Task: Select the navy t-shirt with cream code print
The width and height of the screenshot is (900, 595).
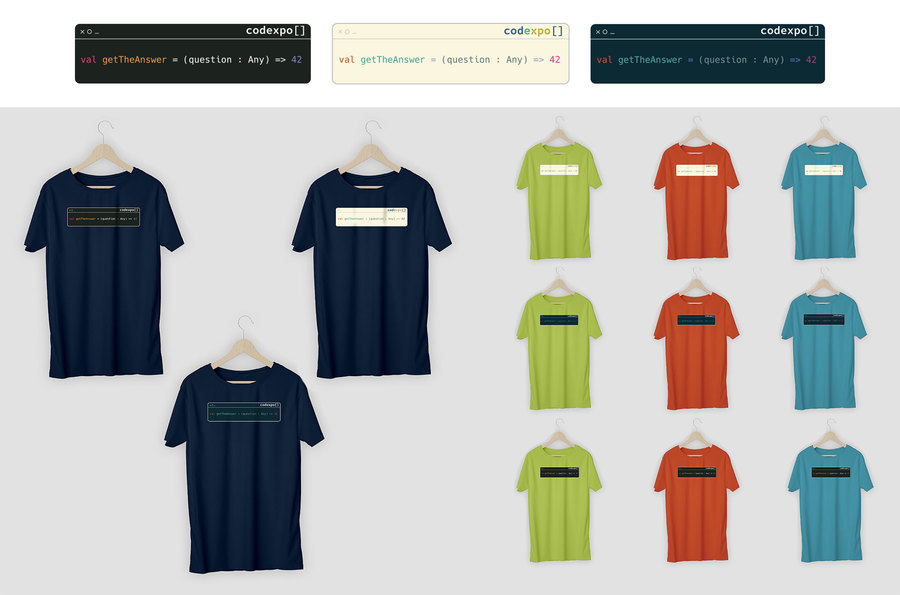Action: point(371,273)
